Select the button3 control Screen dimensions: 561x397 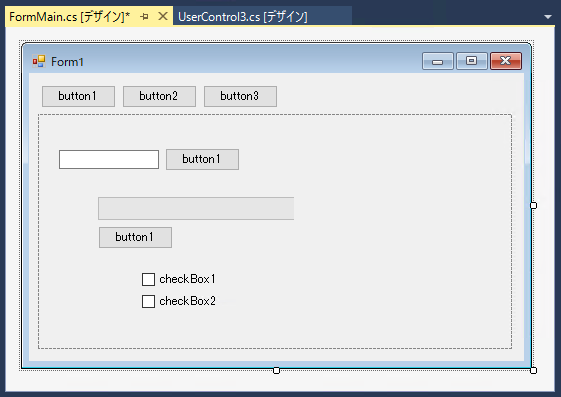240,96
